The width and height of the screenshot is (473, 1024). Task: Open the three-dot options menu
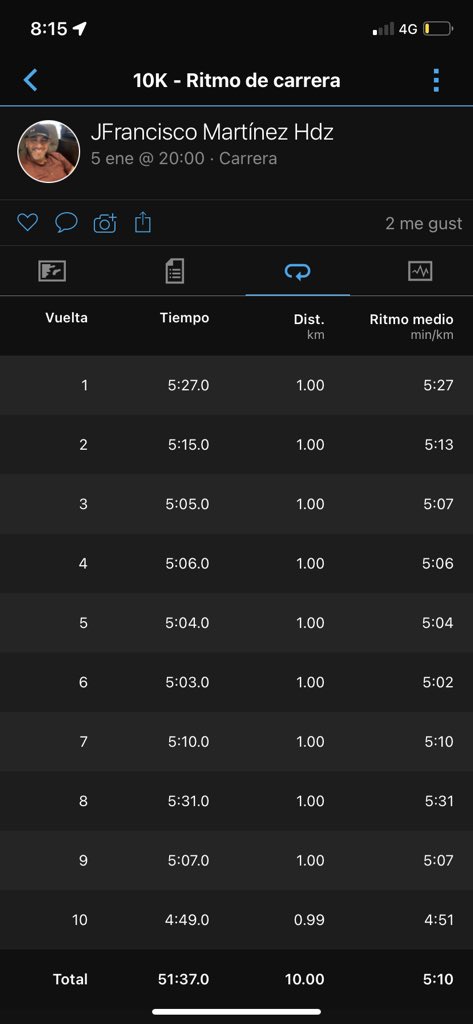(436, 80)
